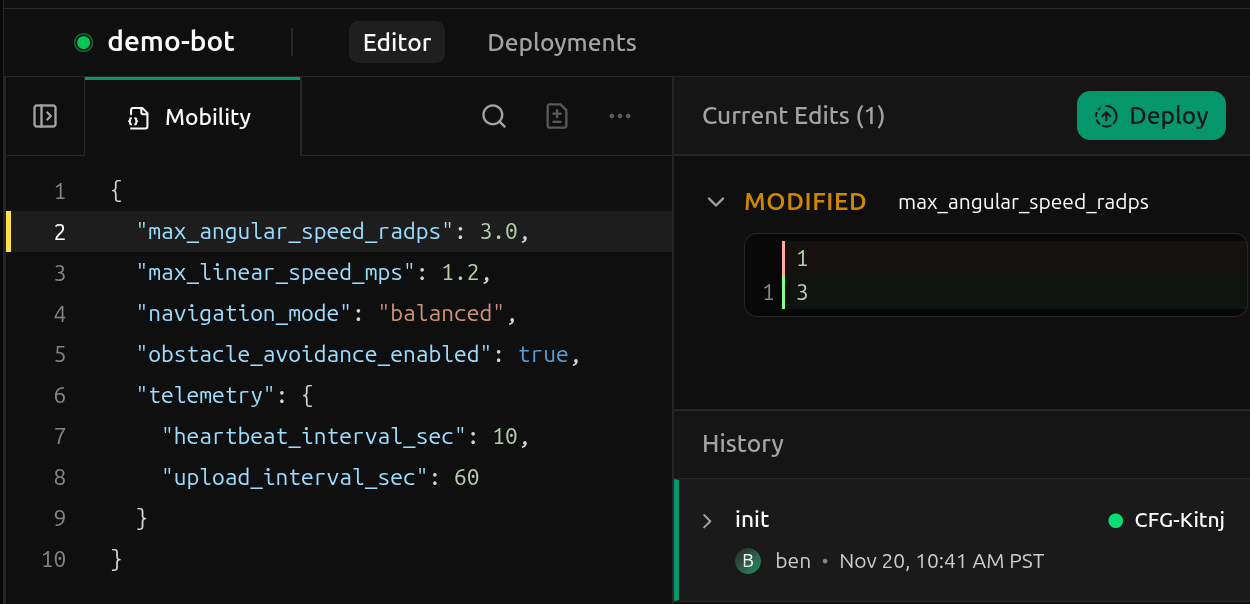Switch to the Editor tab

point(397,43)
